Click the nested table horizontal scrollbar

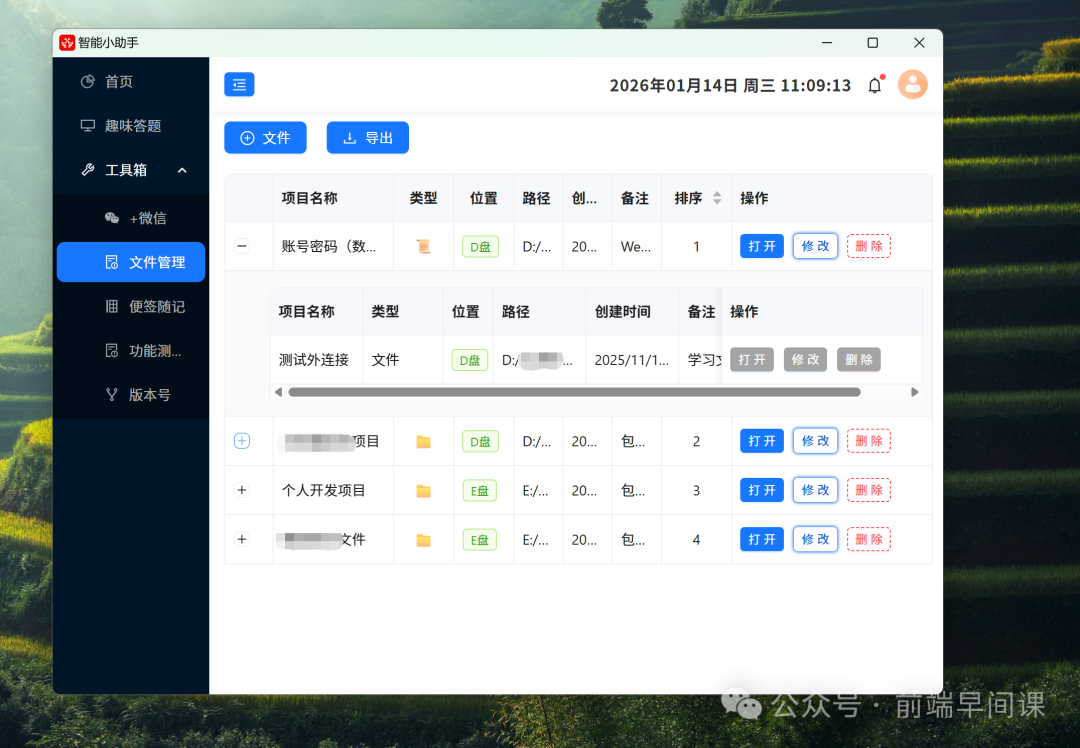pos(574,392)
